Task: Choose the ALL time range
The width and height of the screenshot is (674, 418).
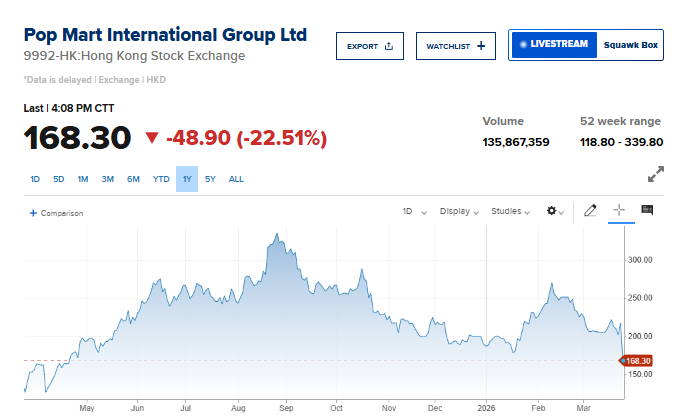Action: pyautogui.click(x=236, y=179)
